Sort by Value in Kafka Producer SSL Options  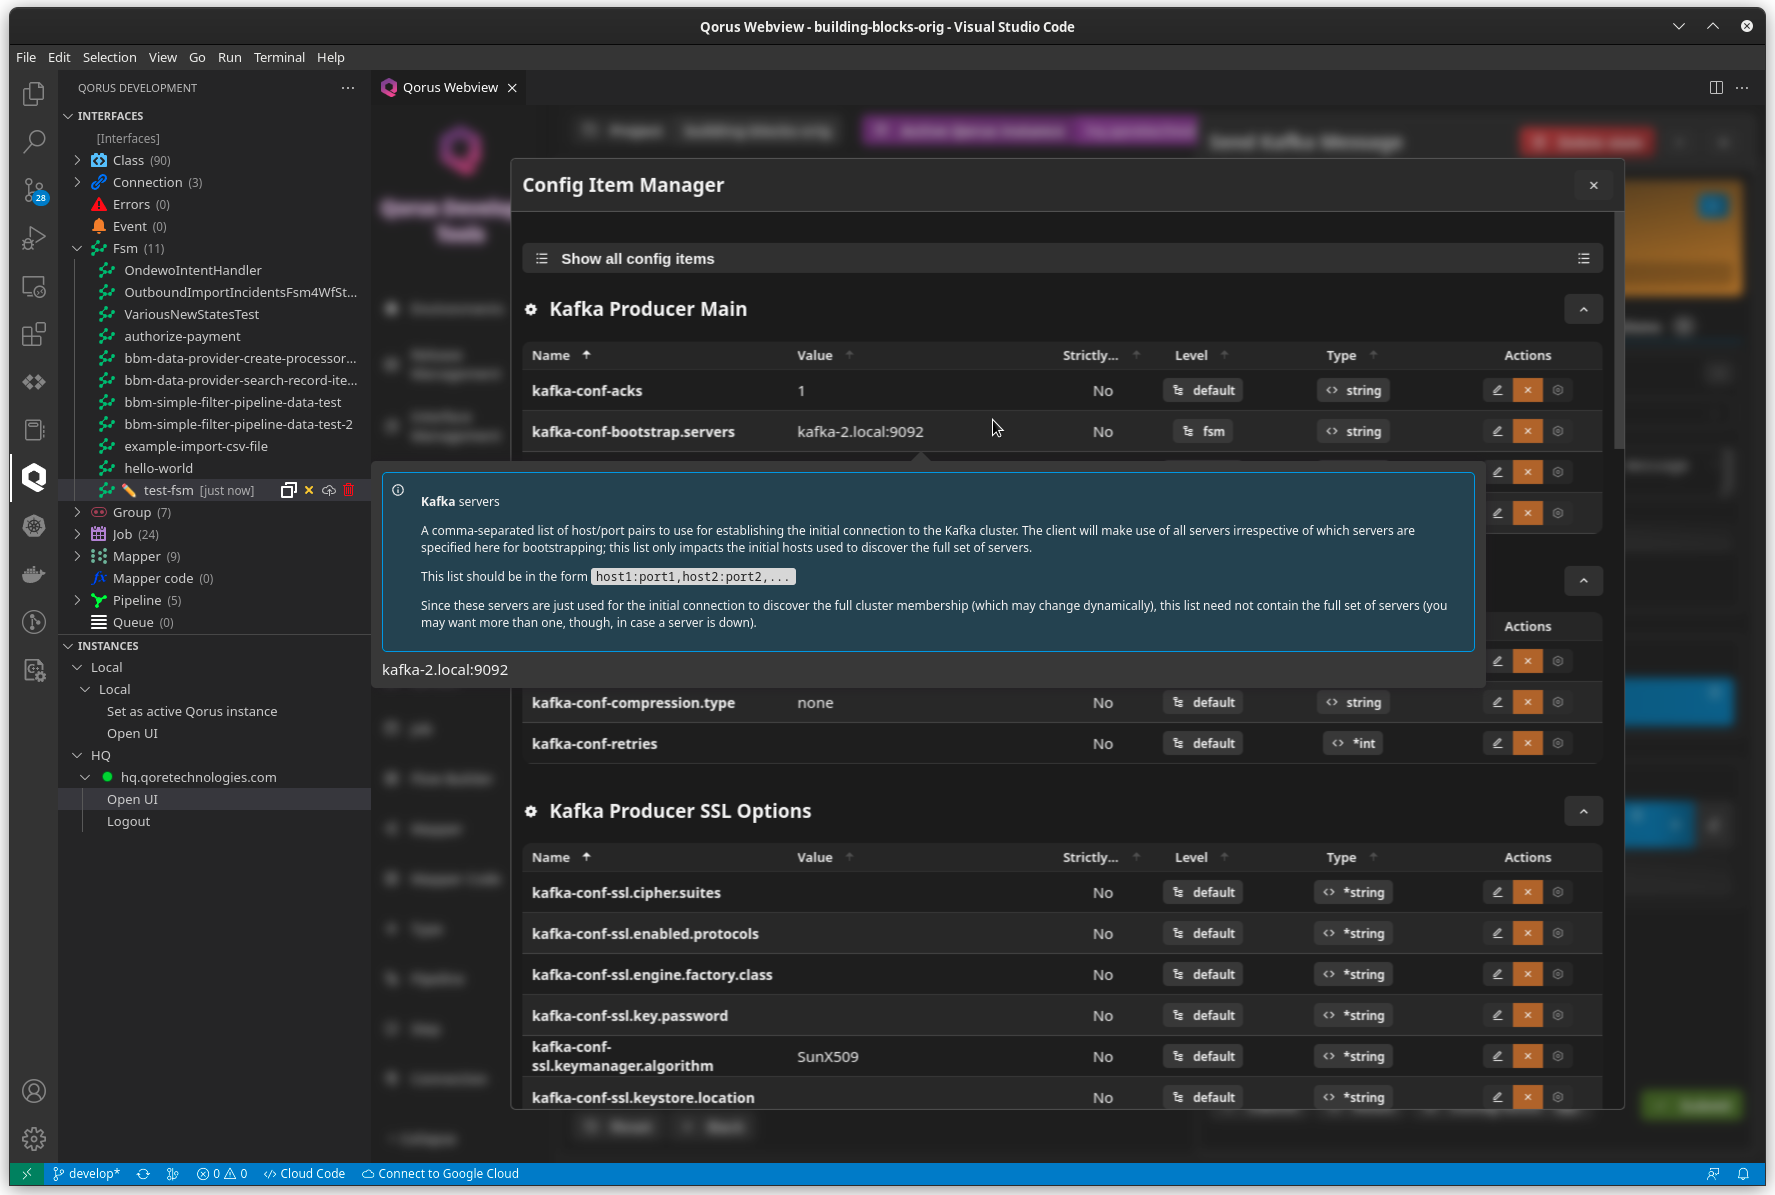825,858
